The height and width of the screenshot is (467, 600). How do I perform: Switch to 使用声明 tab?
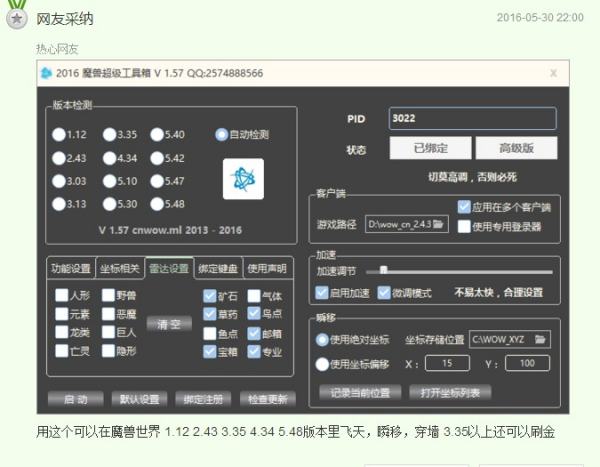pyautogui.click(x=267, y=268)
